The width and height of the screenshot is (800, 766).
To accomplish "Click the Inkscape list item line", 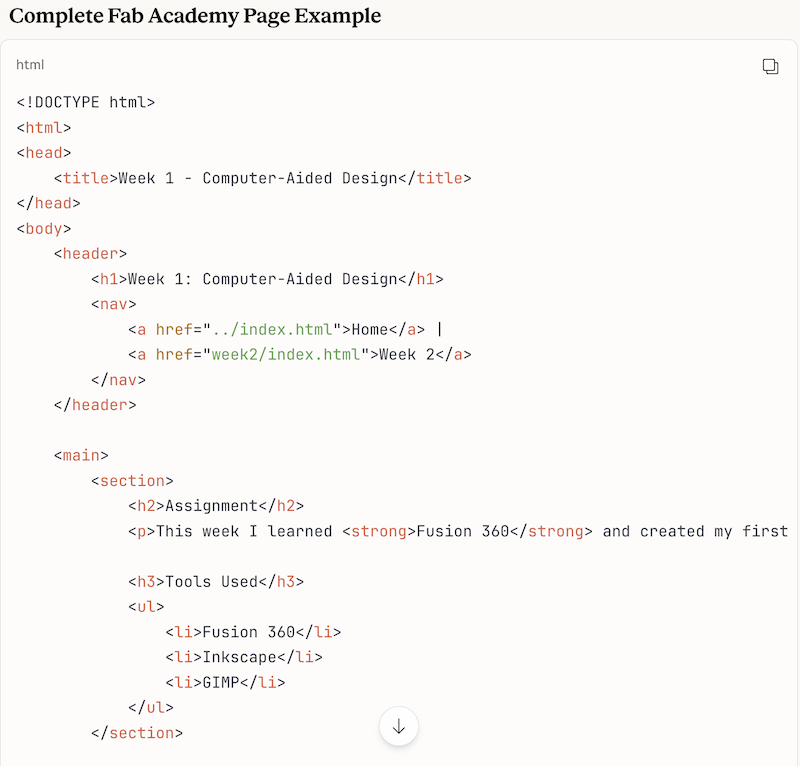I will [x=243, y=657].
